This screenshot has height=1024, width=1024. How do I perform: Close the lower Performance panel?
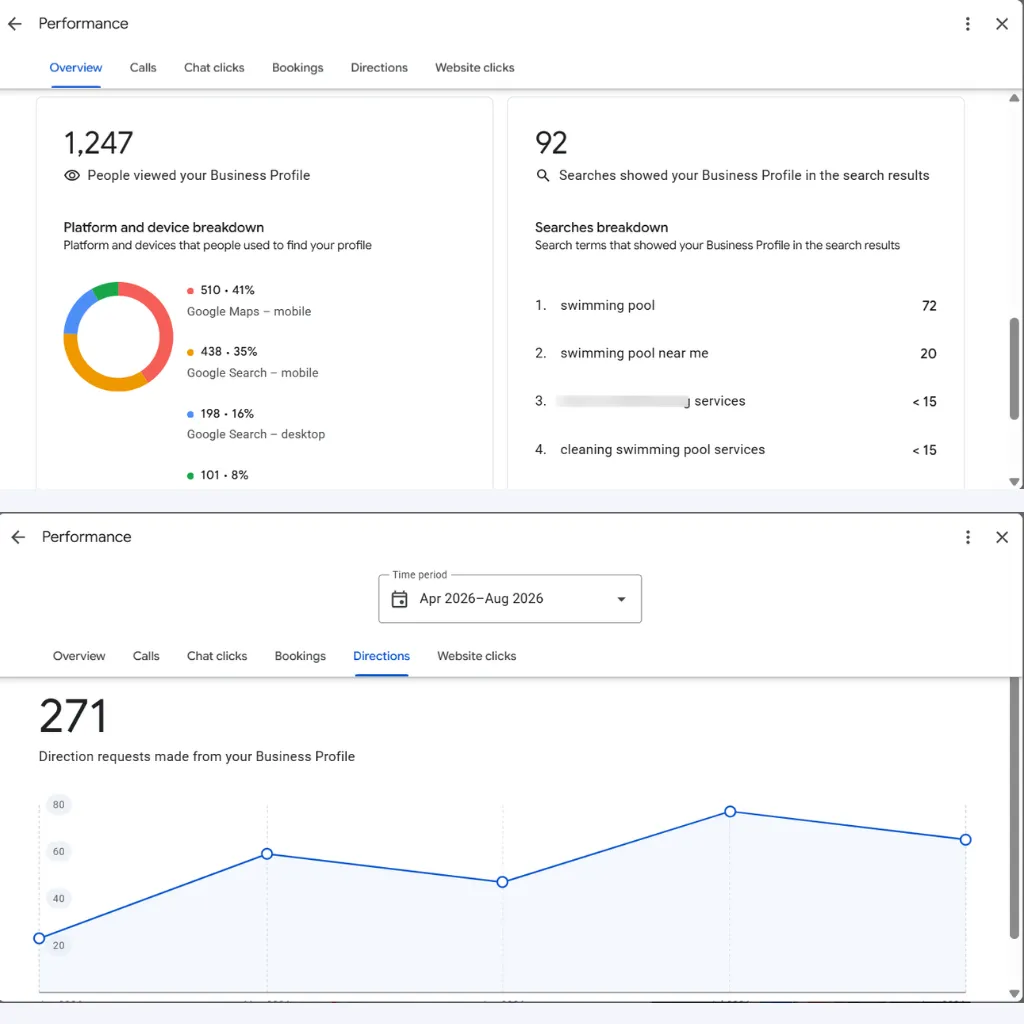tap(1001, 537)
